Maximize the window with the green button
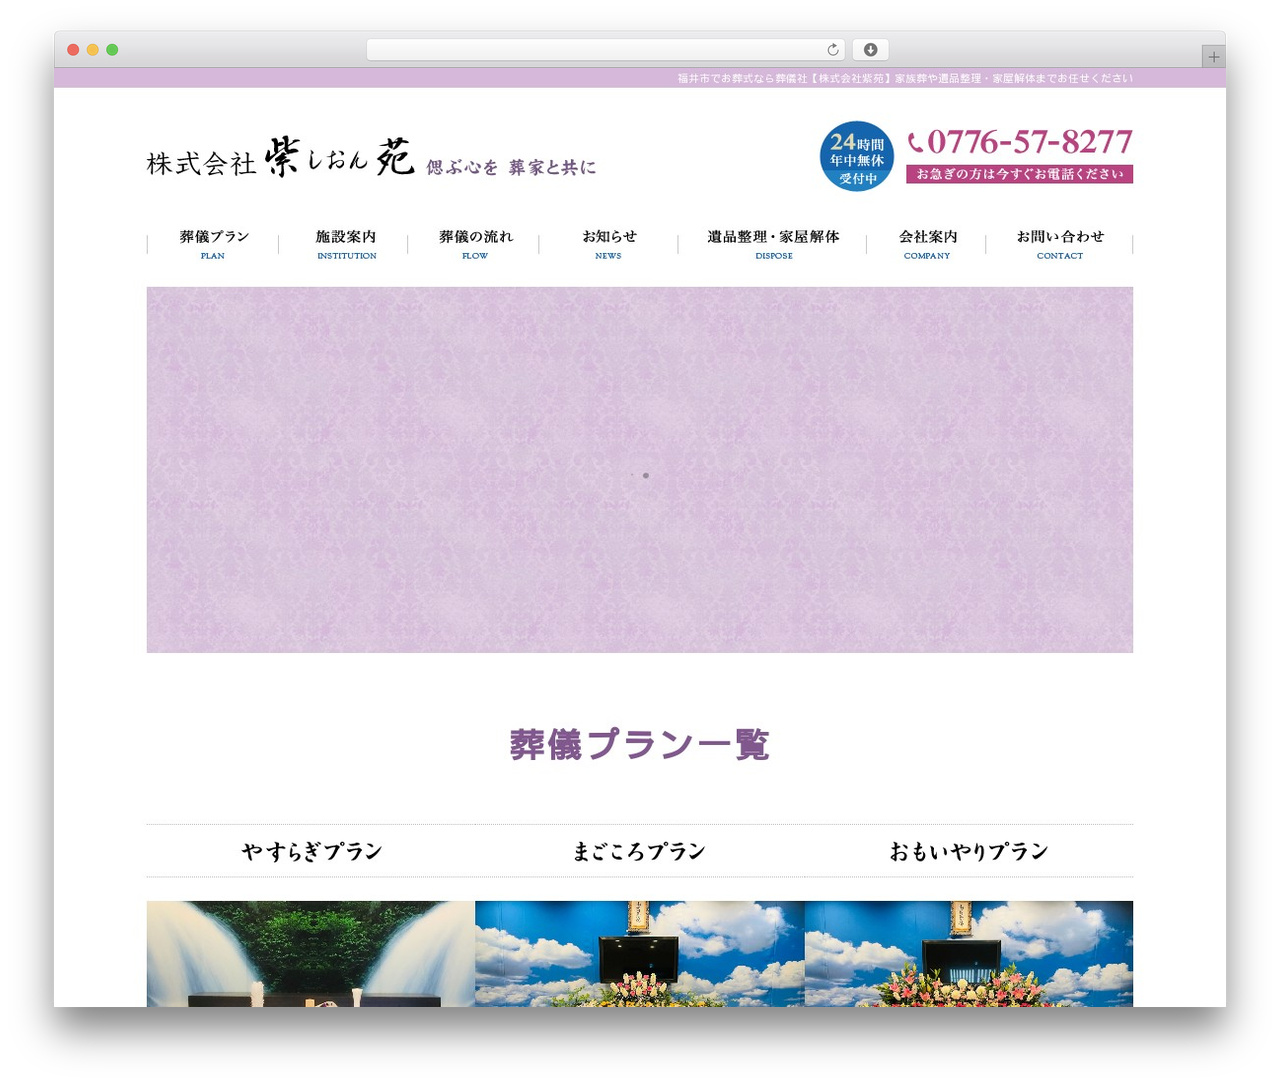 [x=112, y=50]
